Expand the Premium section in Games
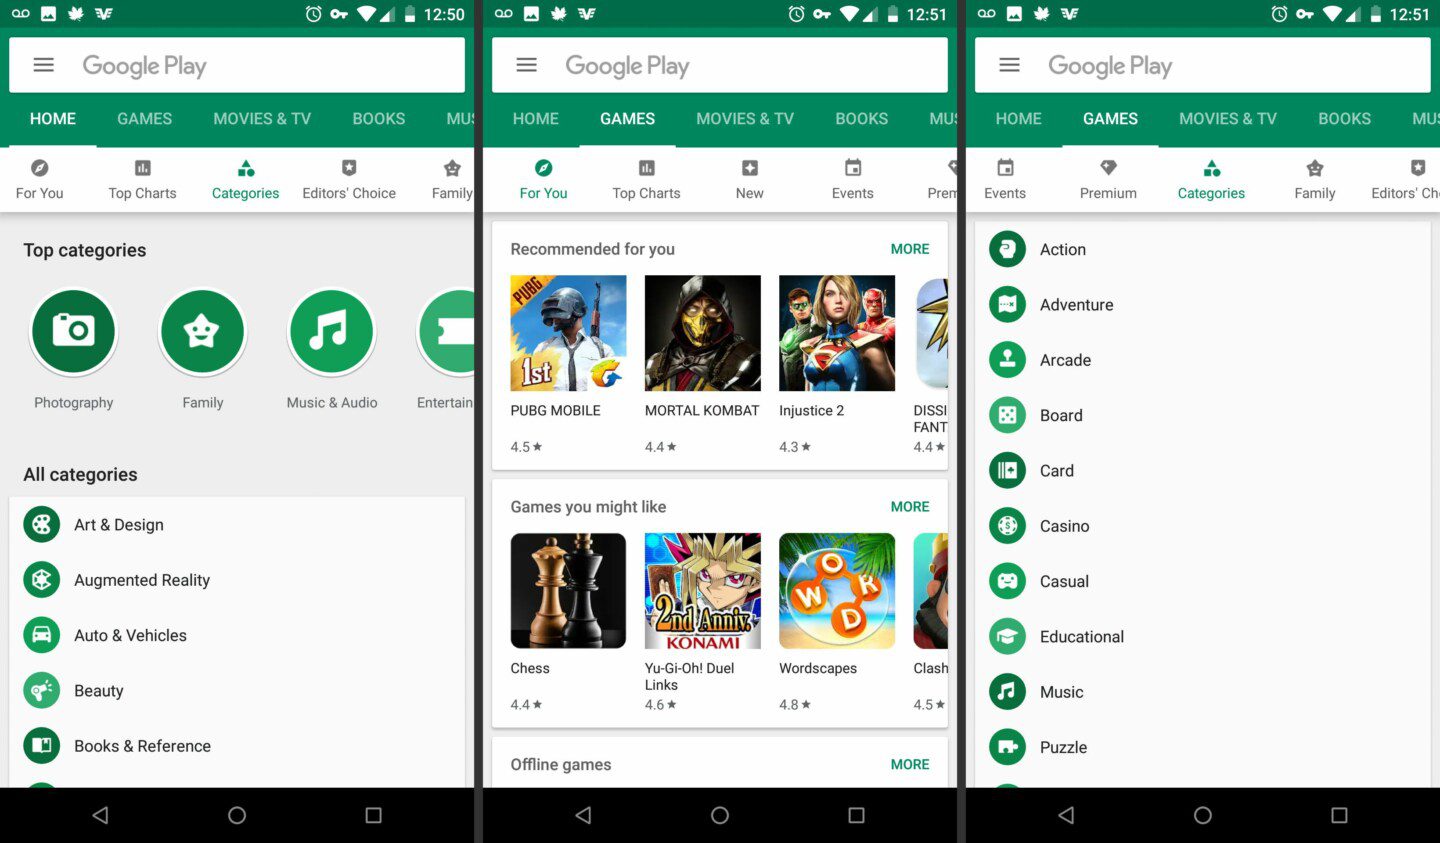The width and height of the screenshot is (1440, 843). pos(1107,178)
